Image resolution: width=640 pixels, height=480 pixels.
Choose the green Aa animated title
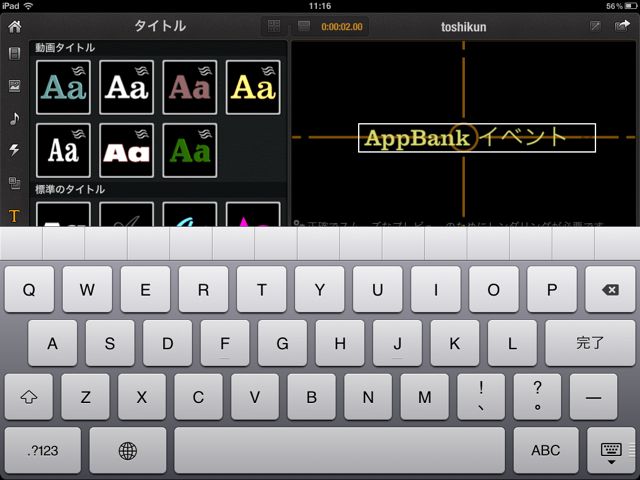pos(190,151)
